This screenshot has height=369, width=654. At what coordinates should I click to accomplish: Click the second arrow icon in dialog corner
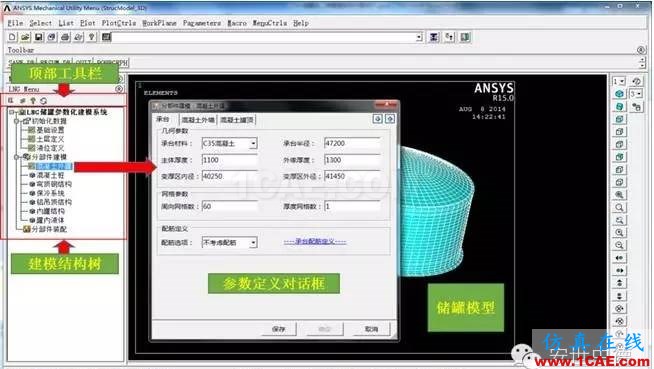click(x=390, y=119)
